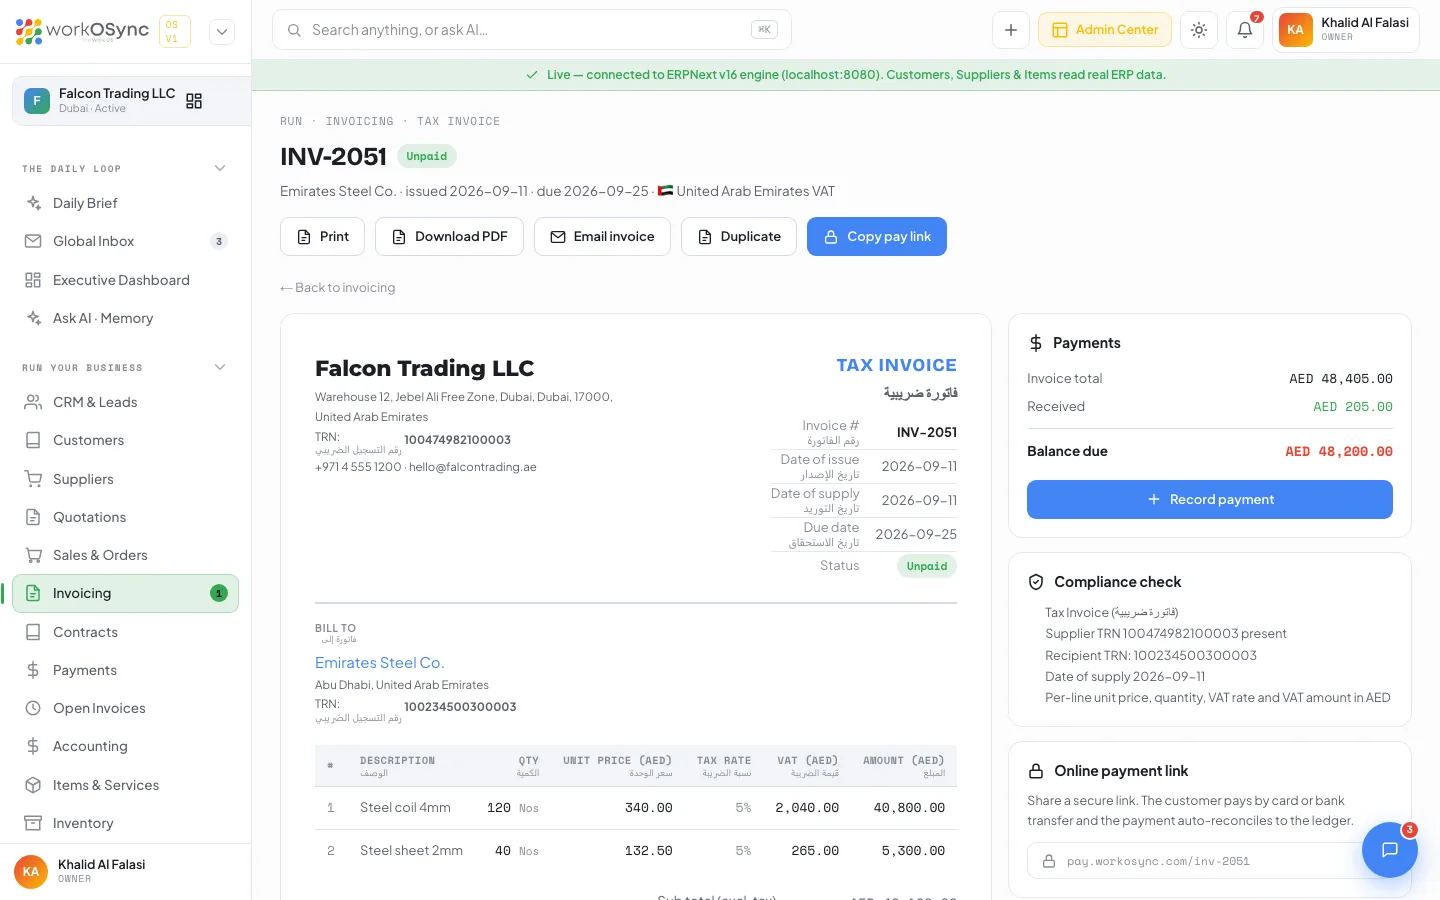Viewport: 1440px width, 900px height.
Task: Select Invoicing in the sidebar
Action: coord(125,593)
